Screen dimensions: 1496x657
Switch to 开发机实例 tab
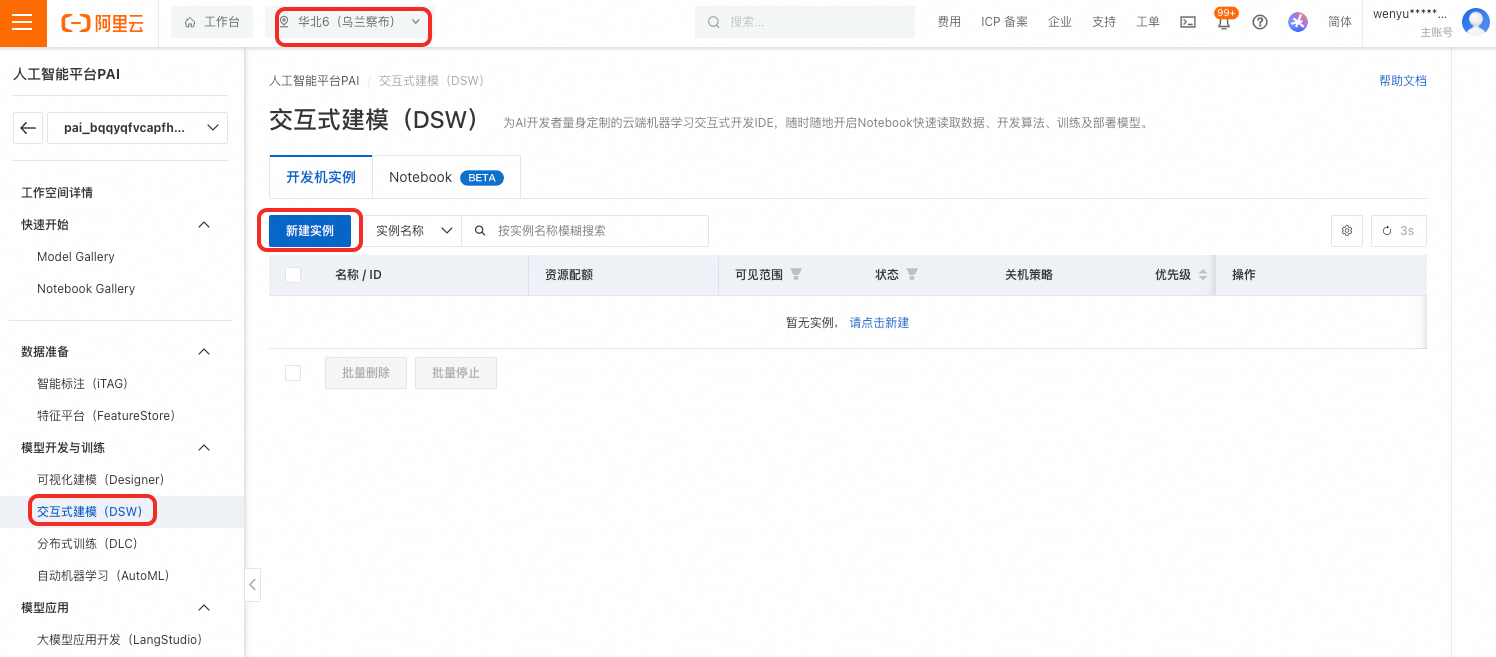tap(321, 177)
